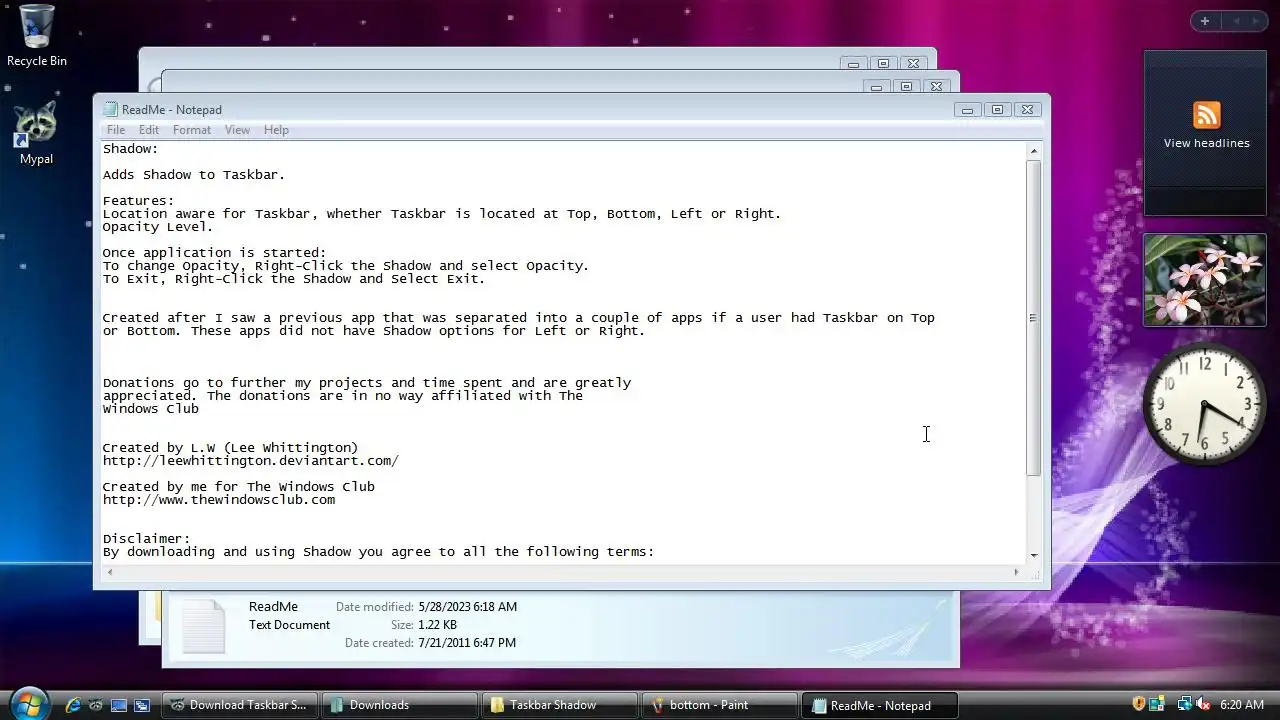Switch to bottom - Paint taskbar button
The image size is (1280, 720).
[720, 705]
